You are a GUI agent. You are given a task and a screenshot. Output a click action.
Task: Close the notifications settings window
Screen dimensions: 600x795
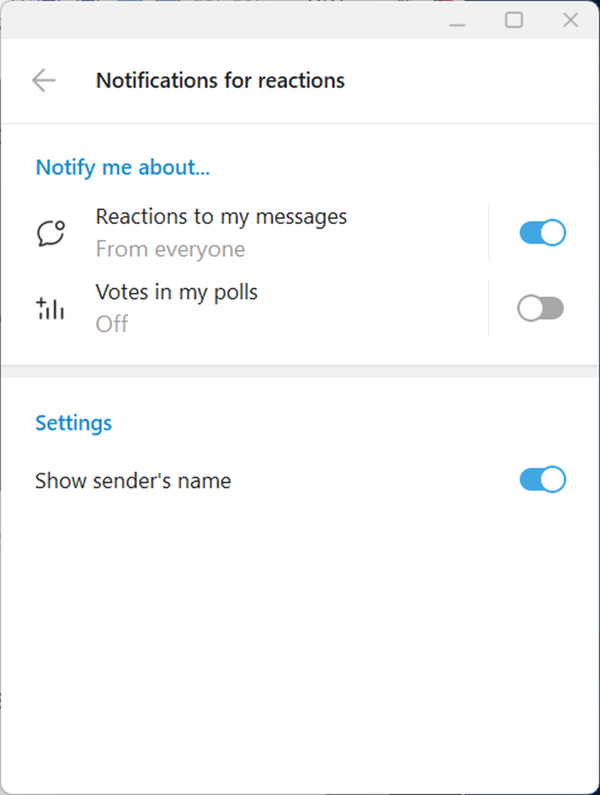coord(571,20)
